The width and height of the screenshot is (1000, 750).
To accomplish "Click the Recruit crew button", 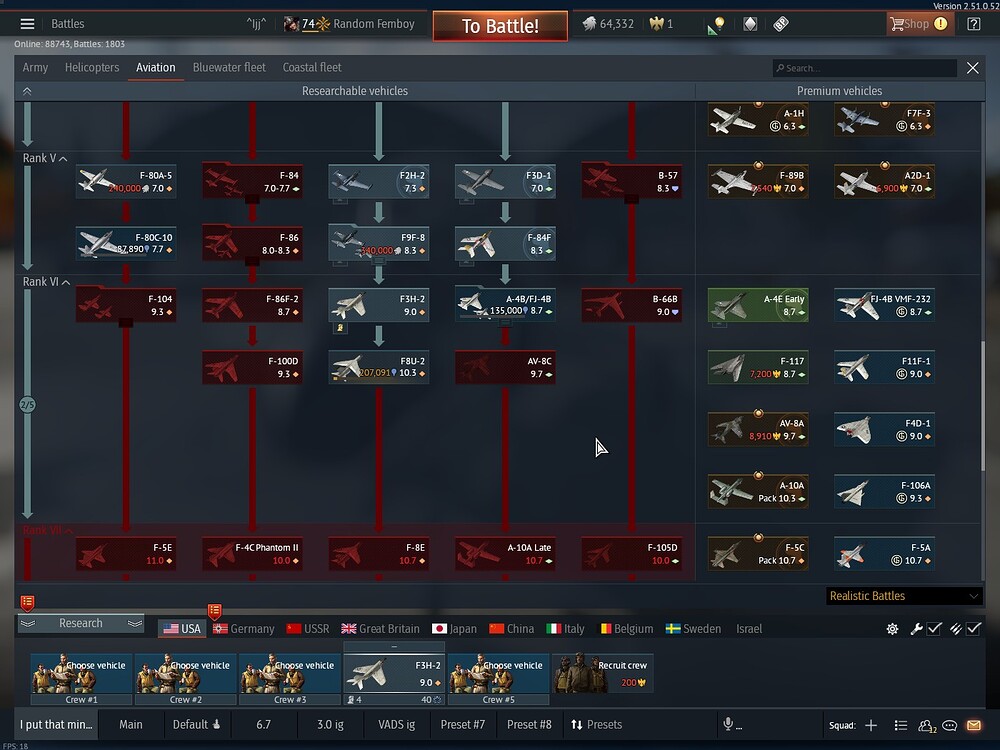I will pos(602,673).
